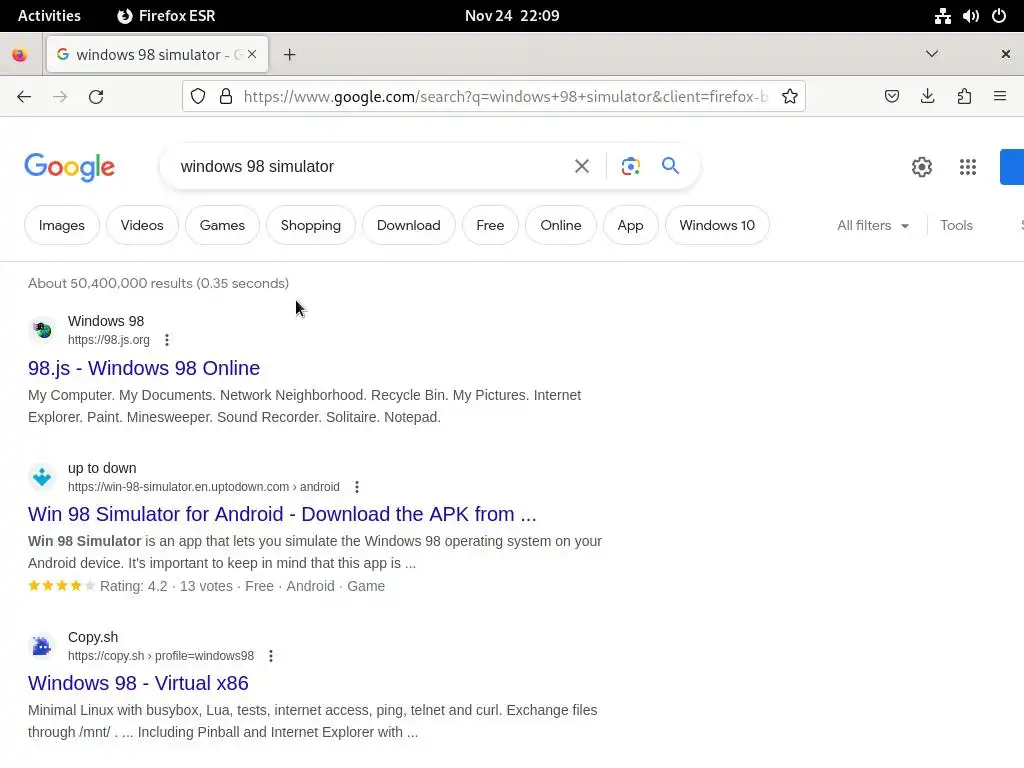The height and width of the screenshot is (768, 1024).
Task: Click the up to down favicon
Action: [x=42, y=477]
